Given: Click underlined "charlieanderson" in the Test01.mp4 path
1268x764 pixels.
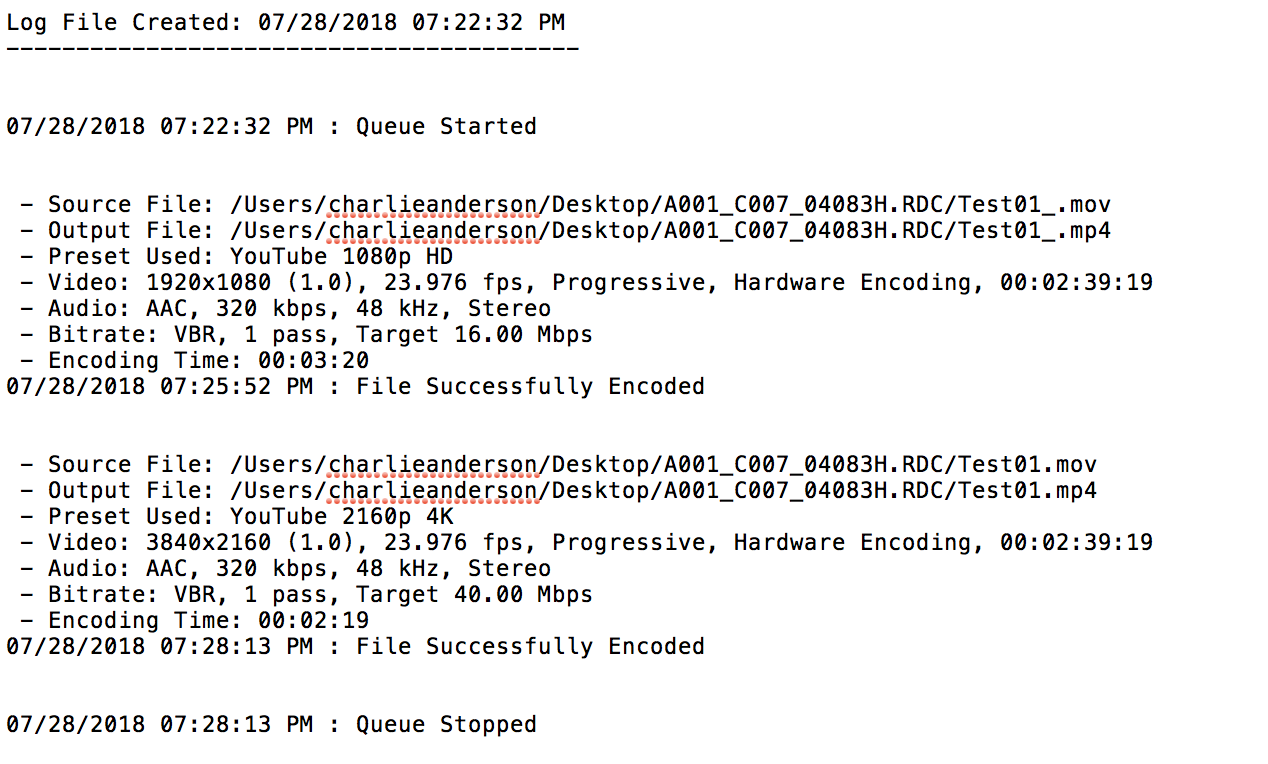Looking at the screenshot, I should [434, 491].
